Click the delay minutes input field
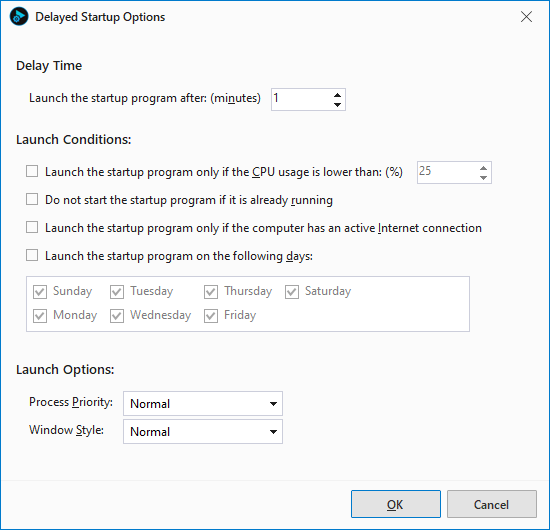Image resolution: width=550 pixels, height=530 pixels. tap(302, 100)
